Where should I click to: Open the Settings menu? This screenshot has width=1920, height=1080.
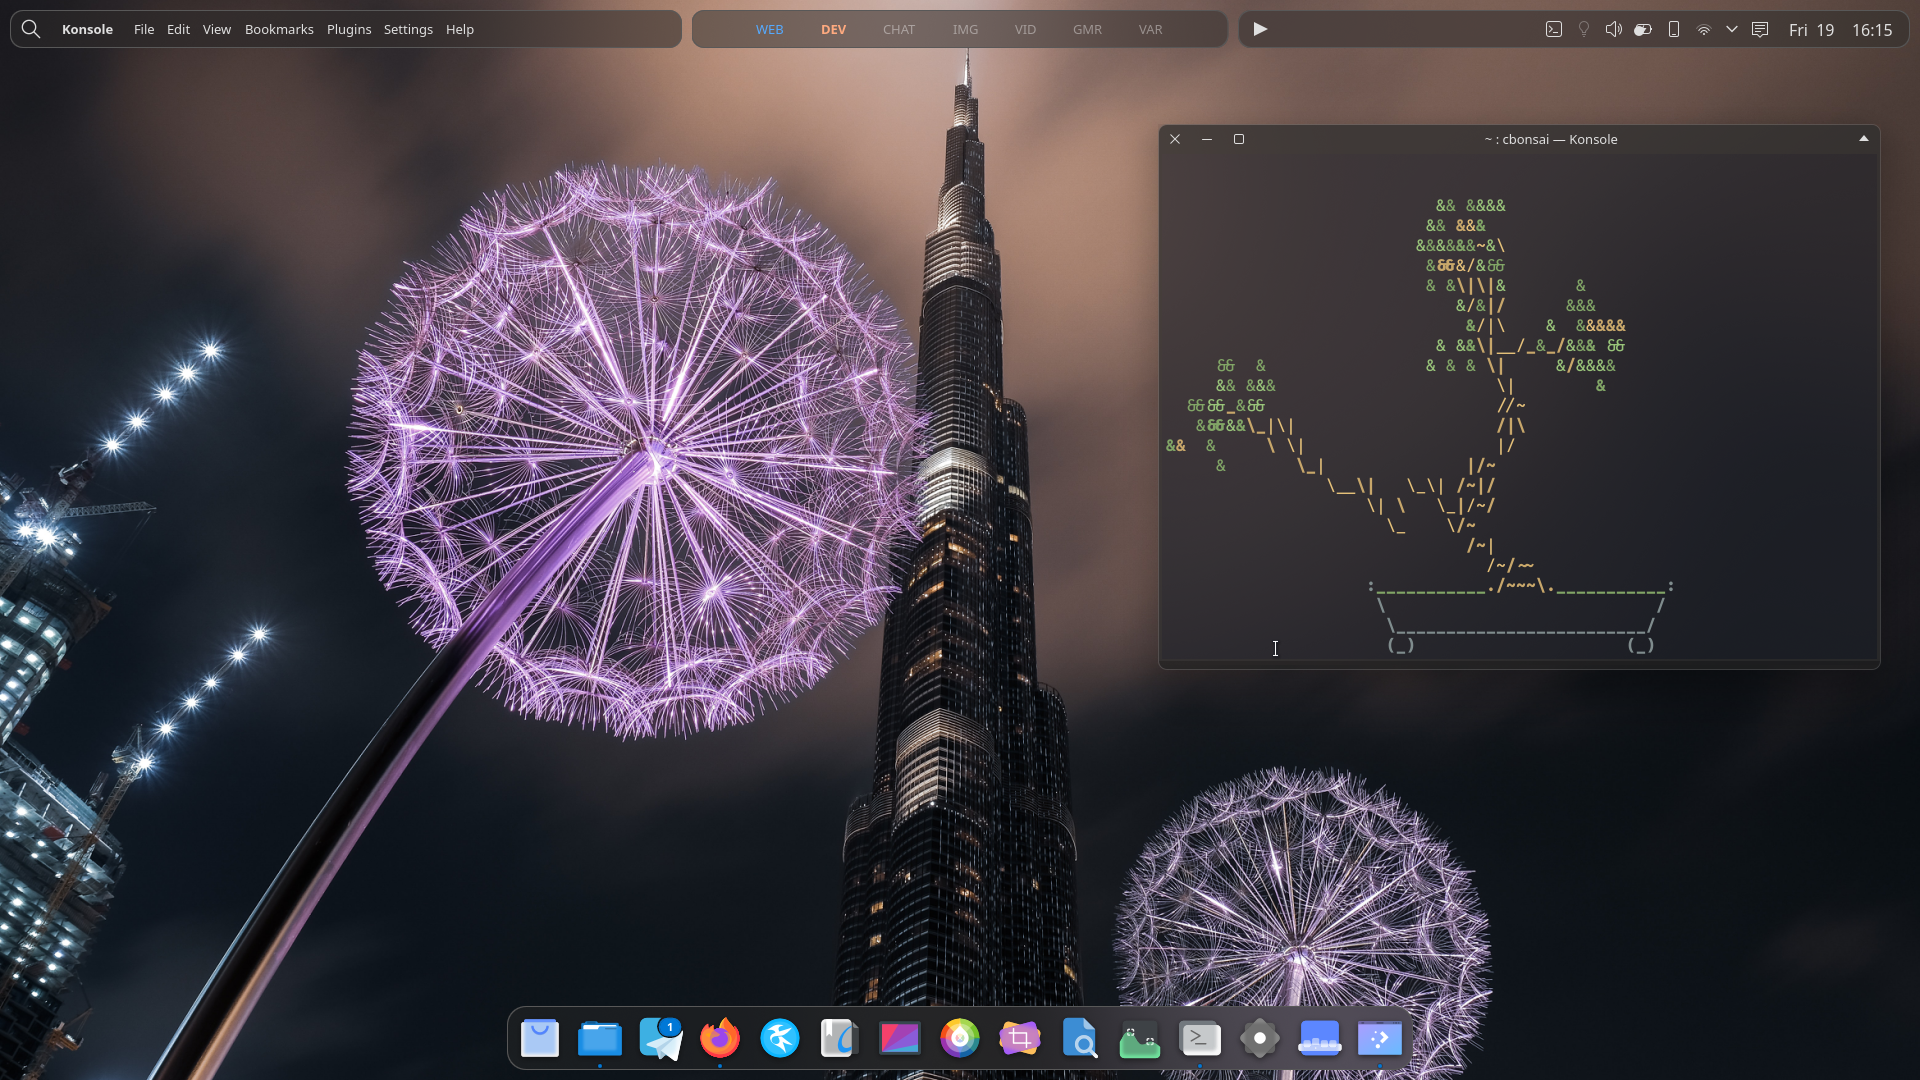(x=408, y=29)
